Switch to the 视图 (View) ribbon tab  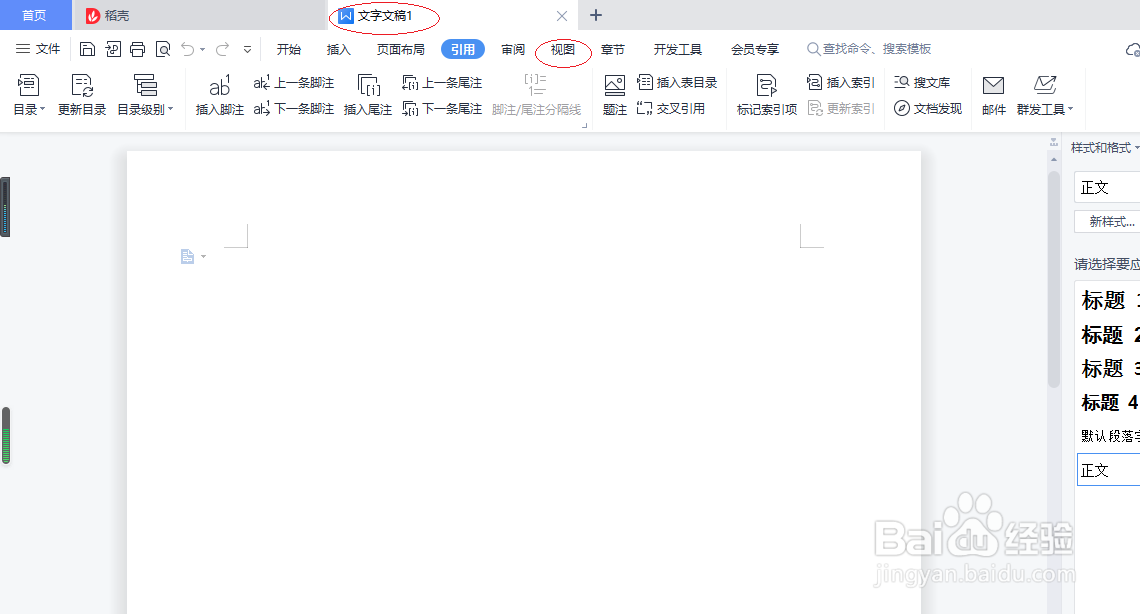click(x=563, y=48)
